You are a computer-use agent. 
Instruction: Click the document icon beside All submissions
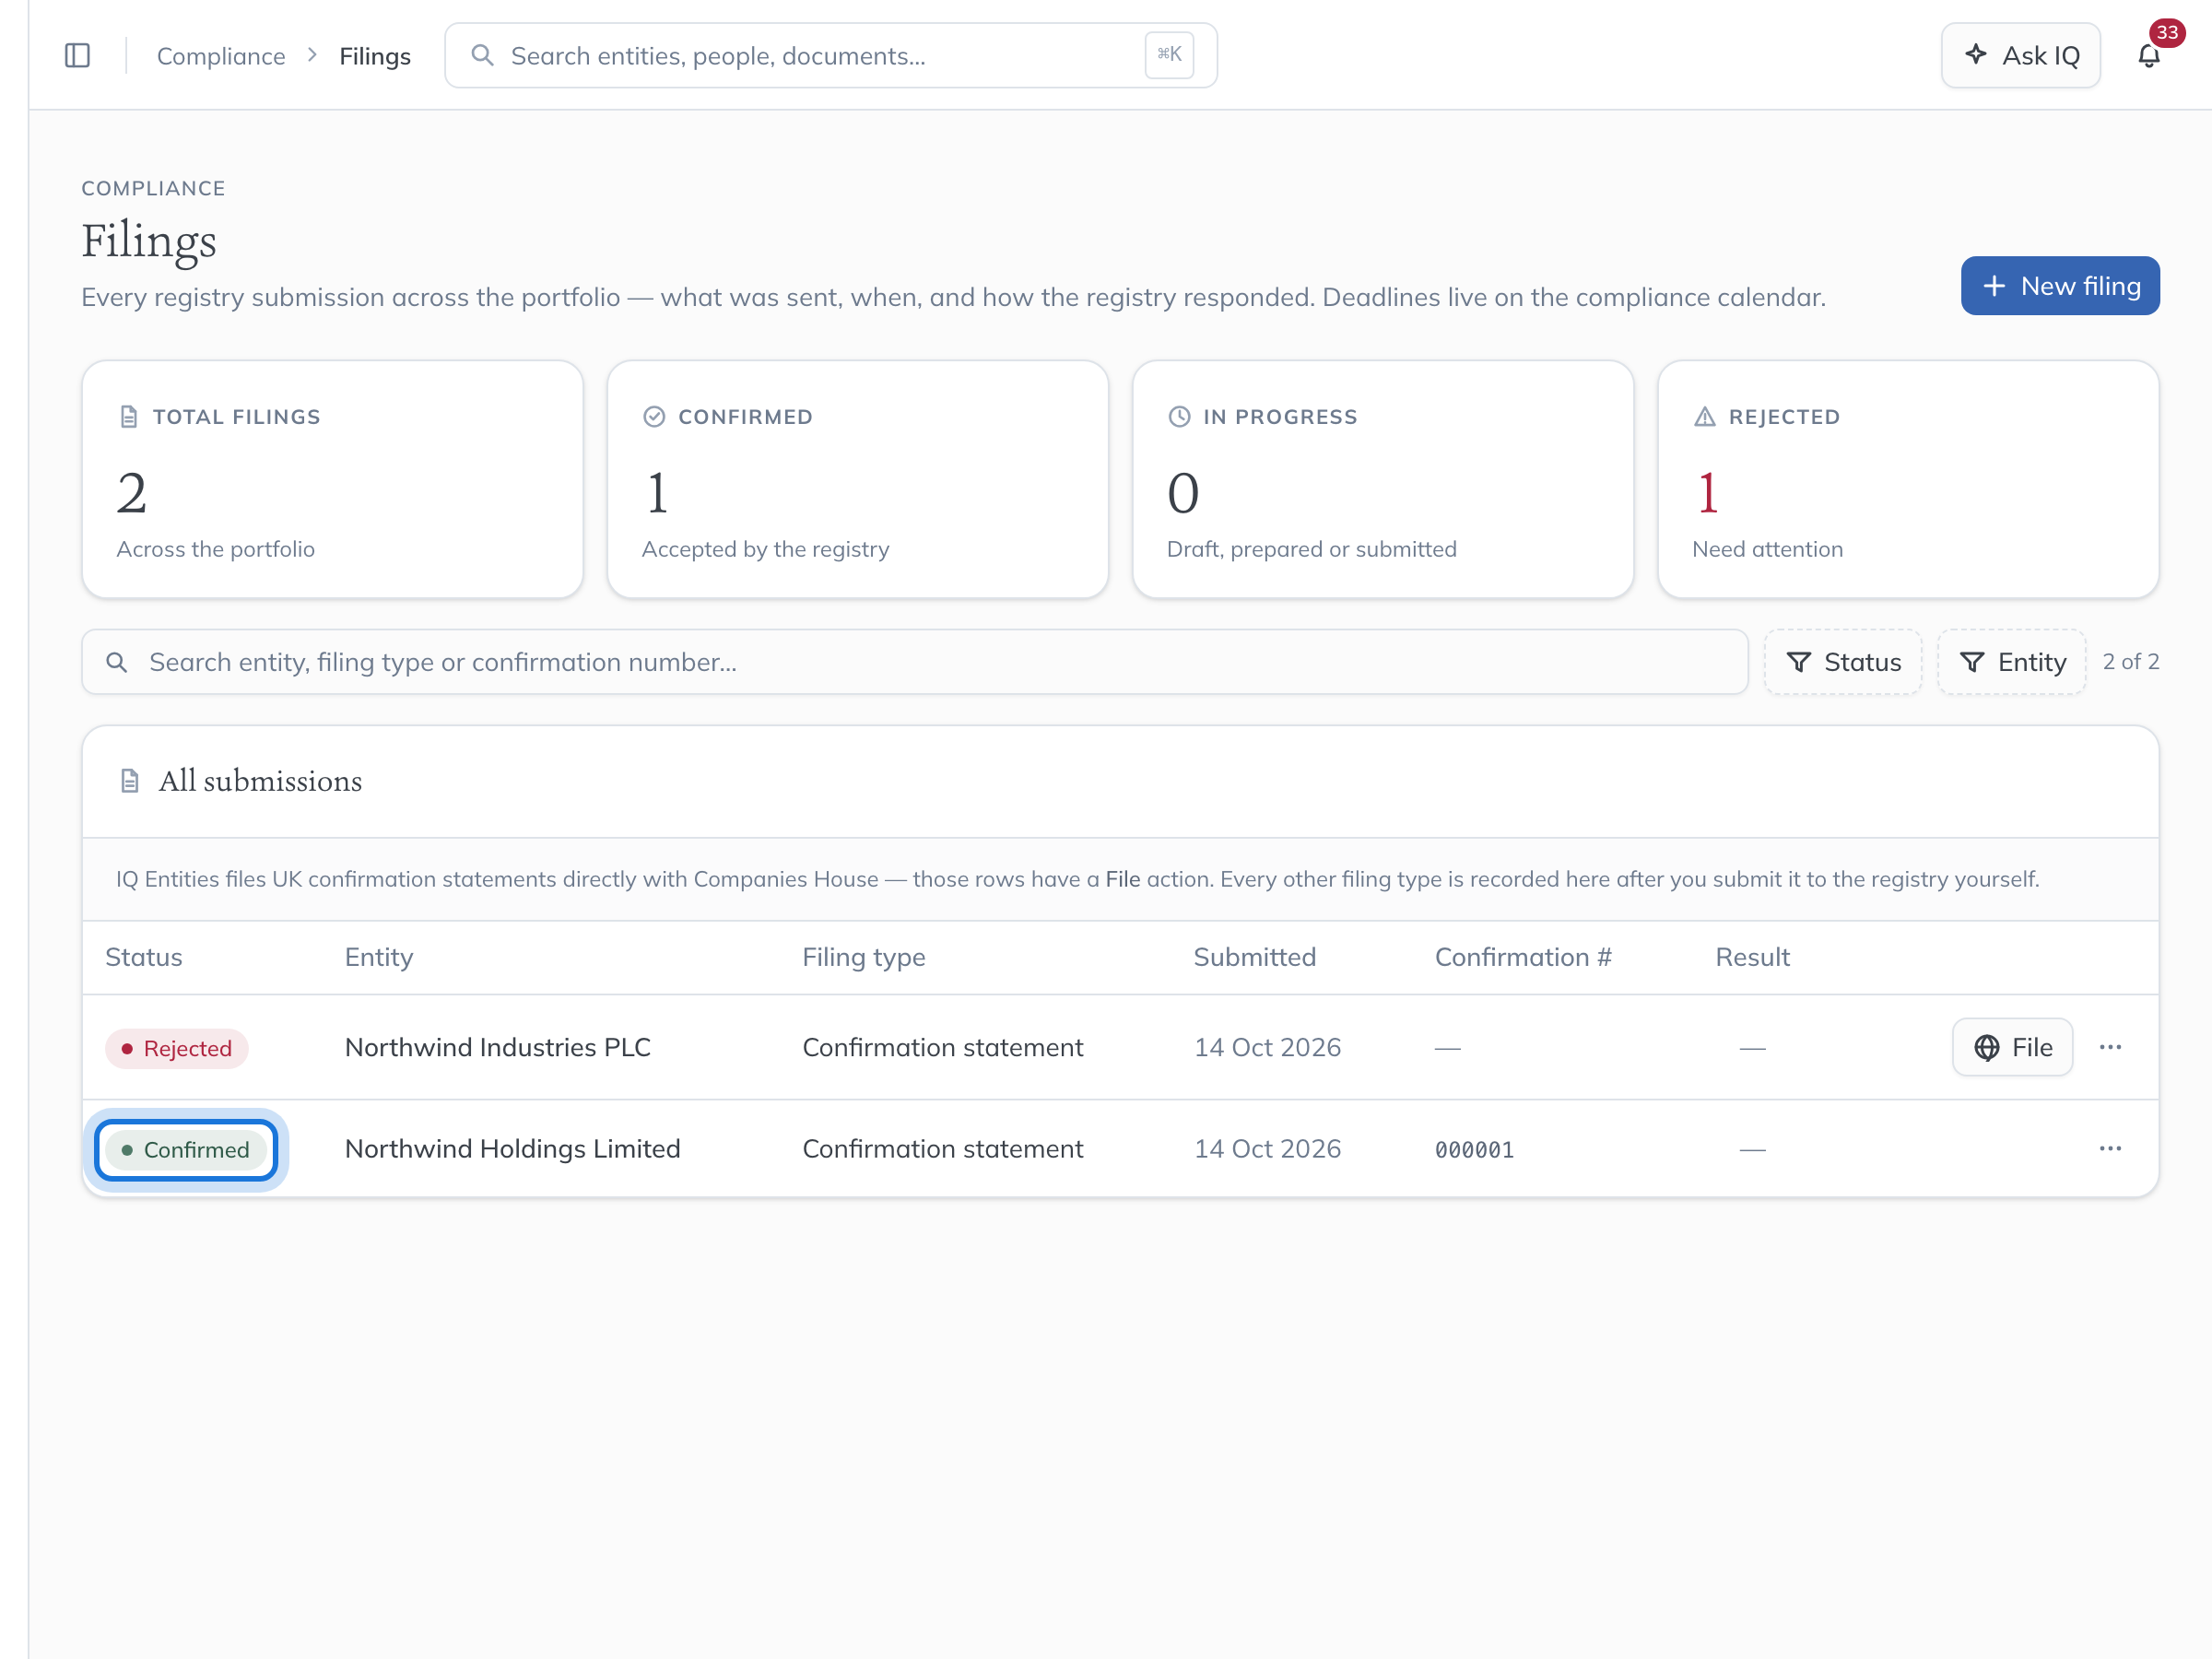pyautogui.click(x=129, y=781)
